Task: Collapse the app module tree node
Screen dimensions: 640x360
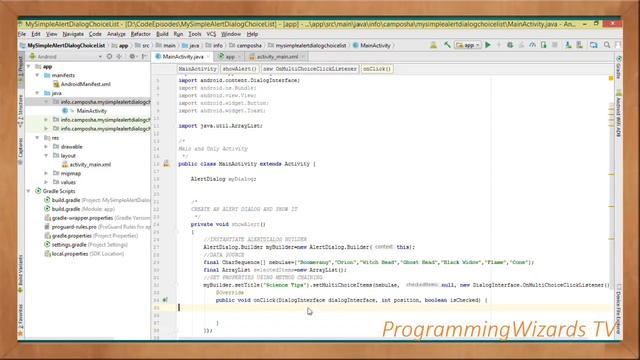Action: (x=29, y=66)
